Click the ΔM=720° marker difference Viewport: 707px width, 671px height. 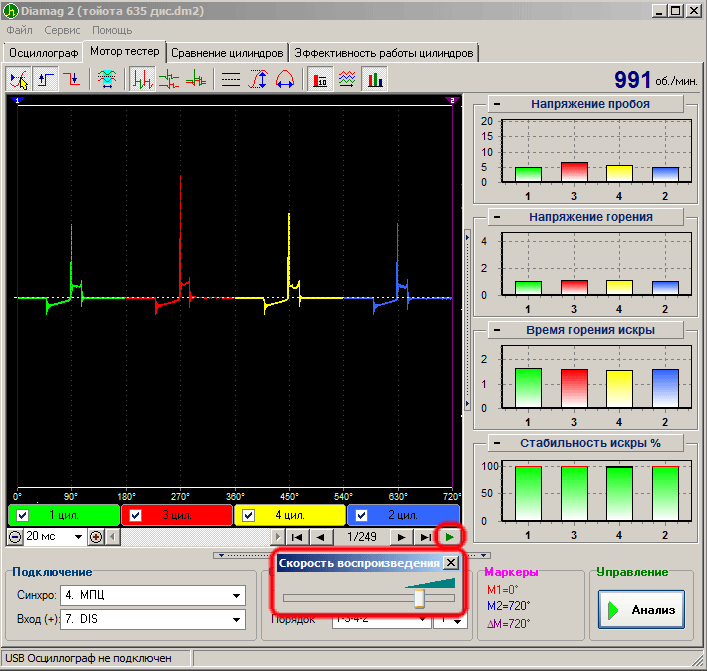coord(508,624)
